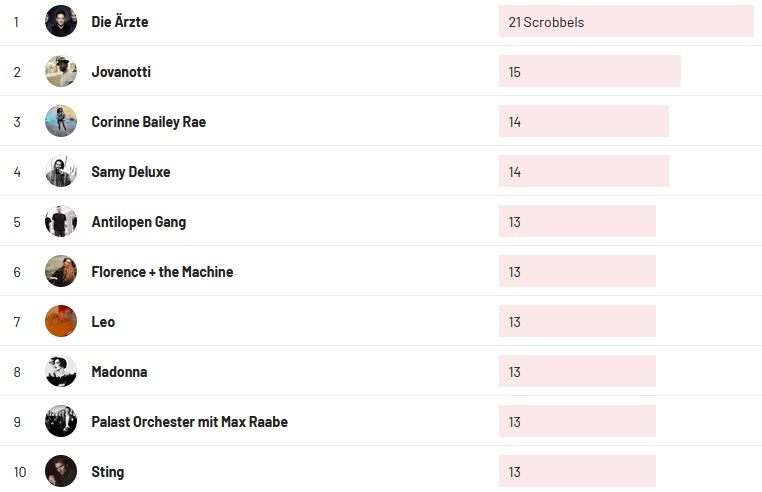Screen dimensions: 762x492
Task: Click Antilopen Gang's round avatar
Action: pos(61,221)
